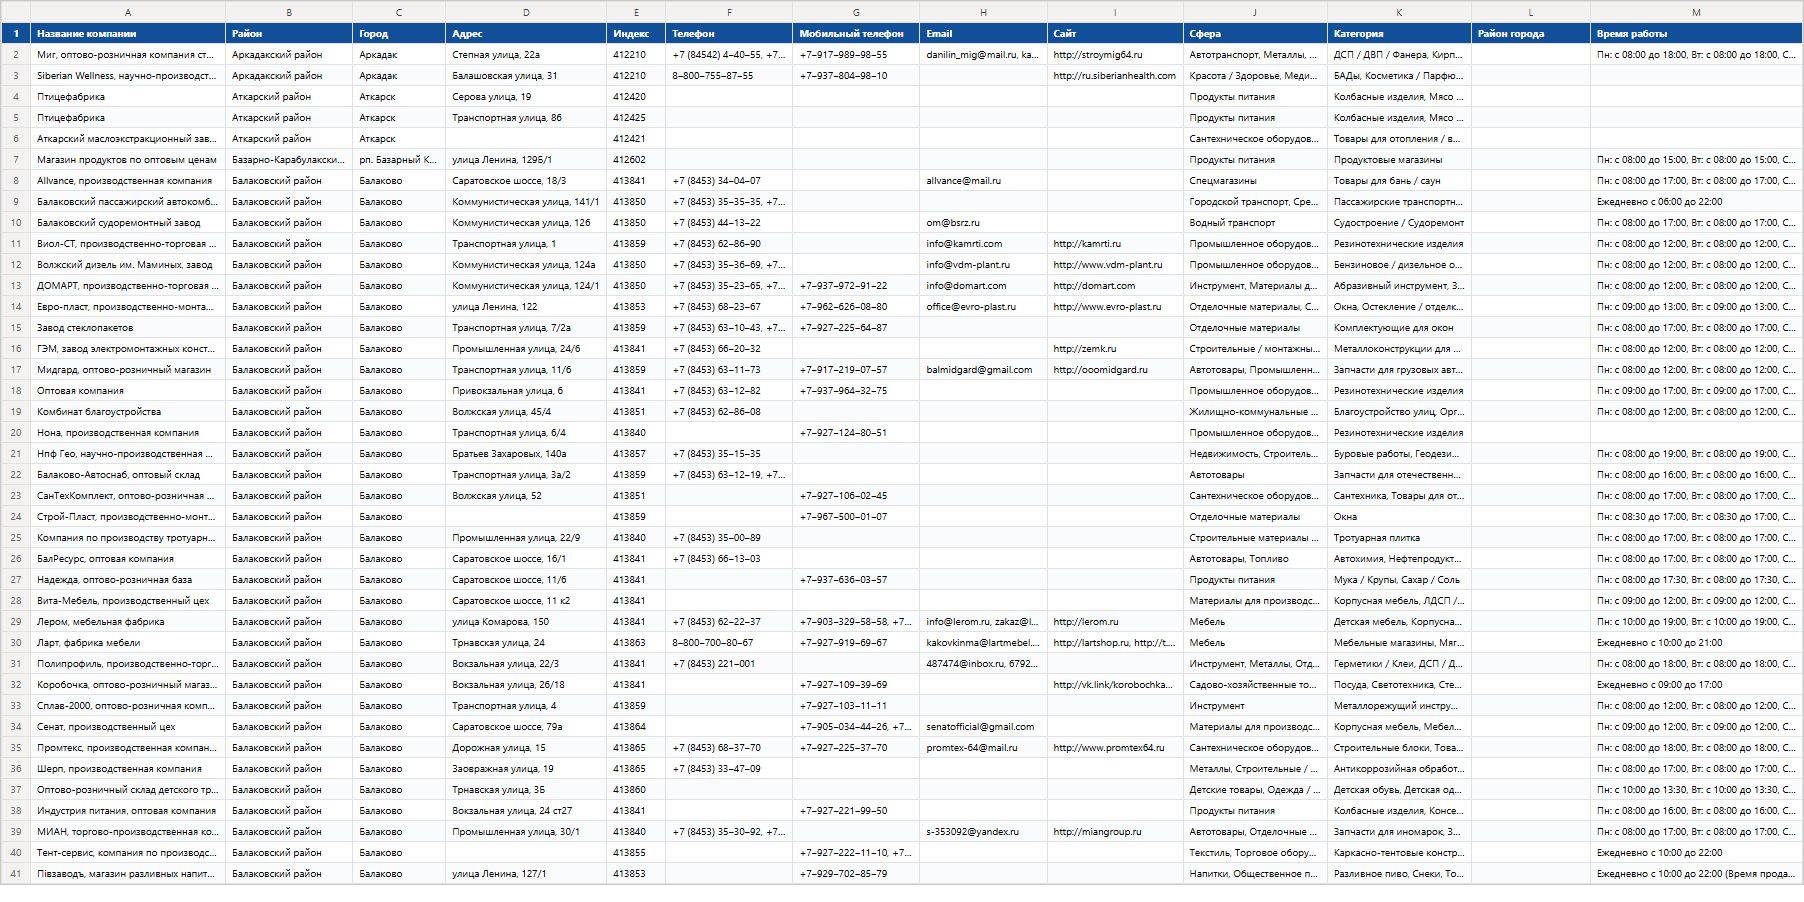
Task: Select the "Время работы" header cell
Action: click(1696, 33)
